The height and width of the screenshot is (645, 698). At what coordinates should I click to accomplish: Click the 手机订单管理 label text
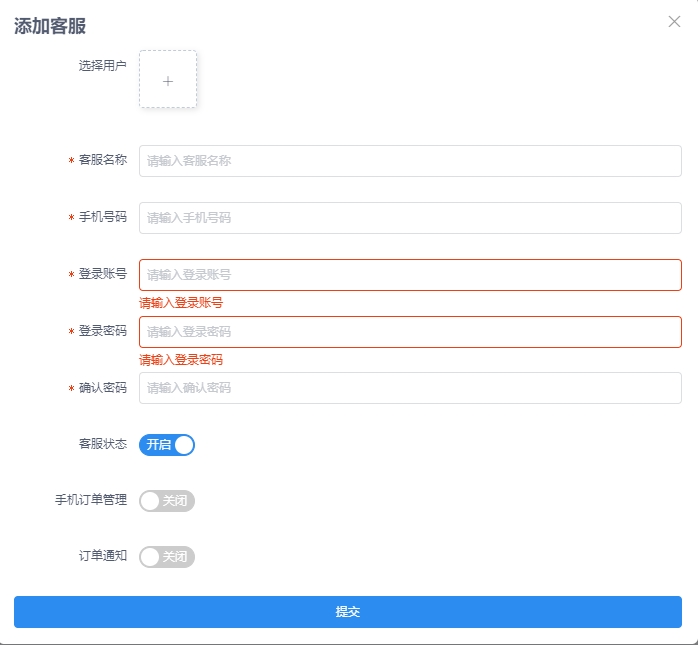(91, 500)
